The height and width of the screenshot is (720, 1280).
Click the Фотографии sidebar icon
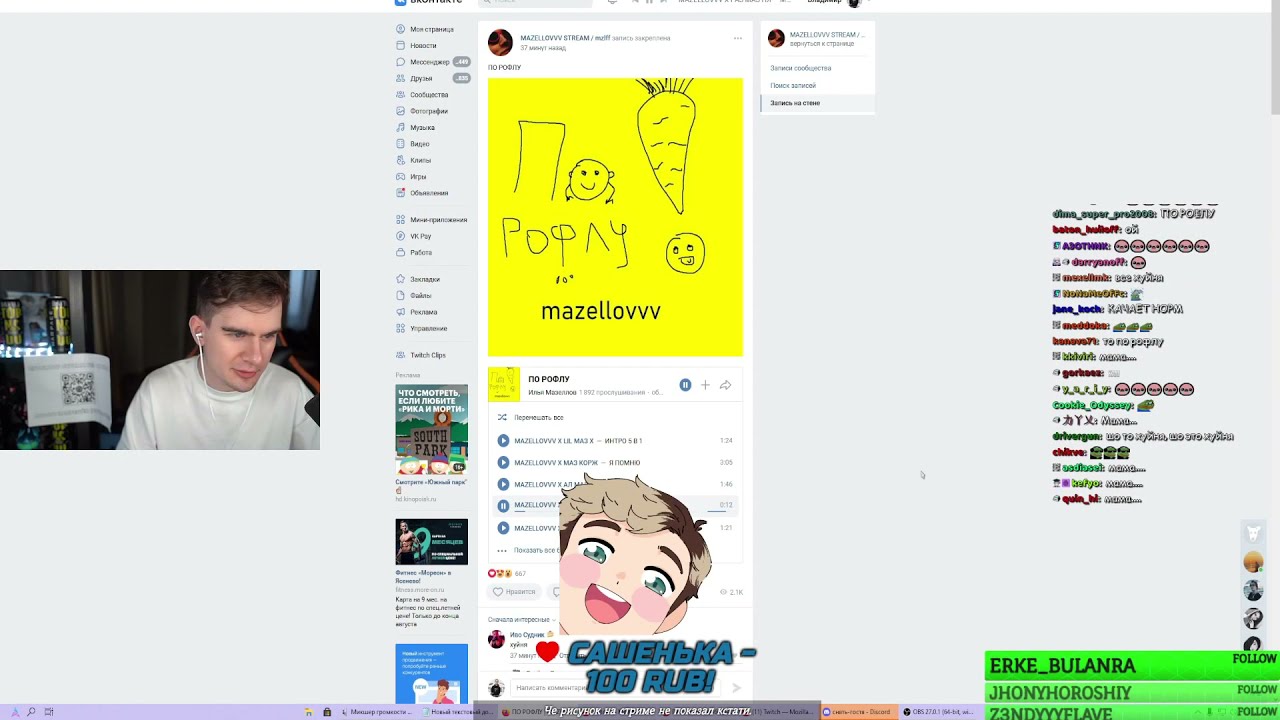[x=401, y=111]
